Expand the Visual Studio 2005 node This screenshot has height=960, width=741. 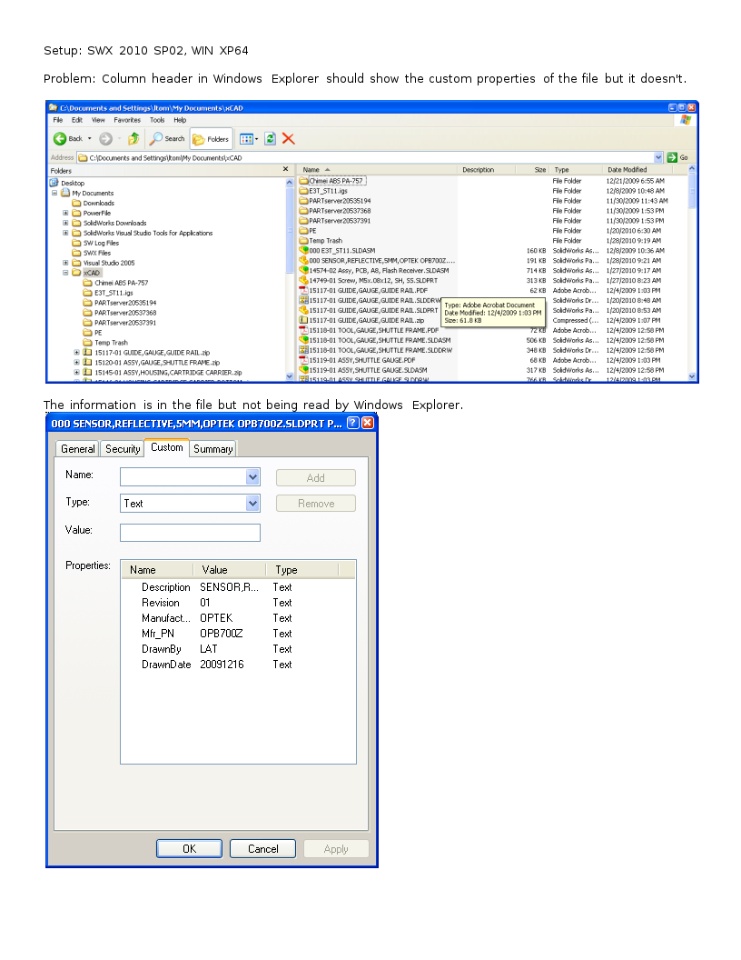coord(66,263)
